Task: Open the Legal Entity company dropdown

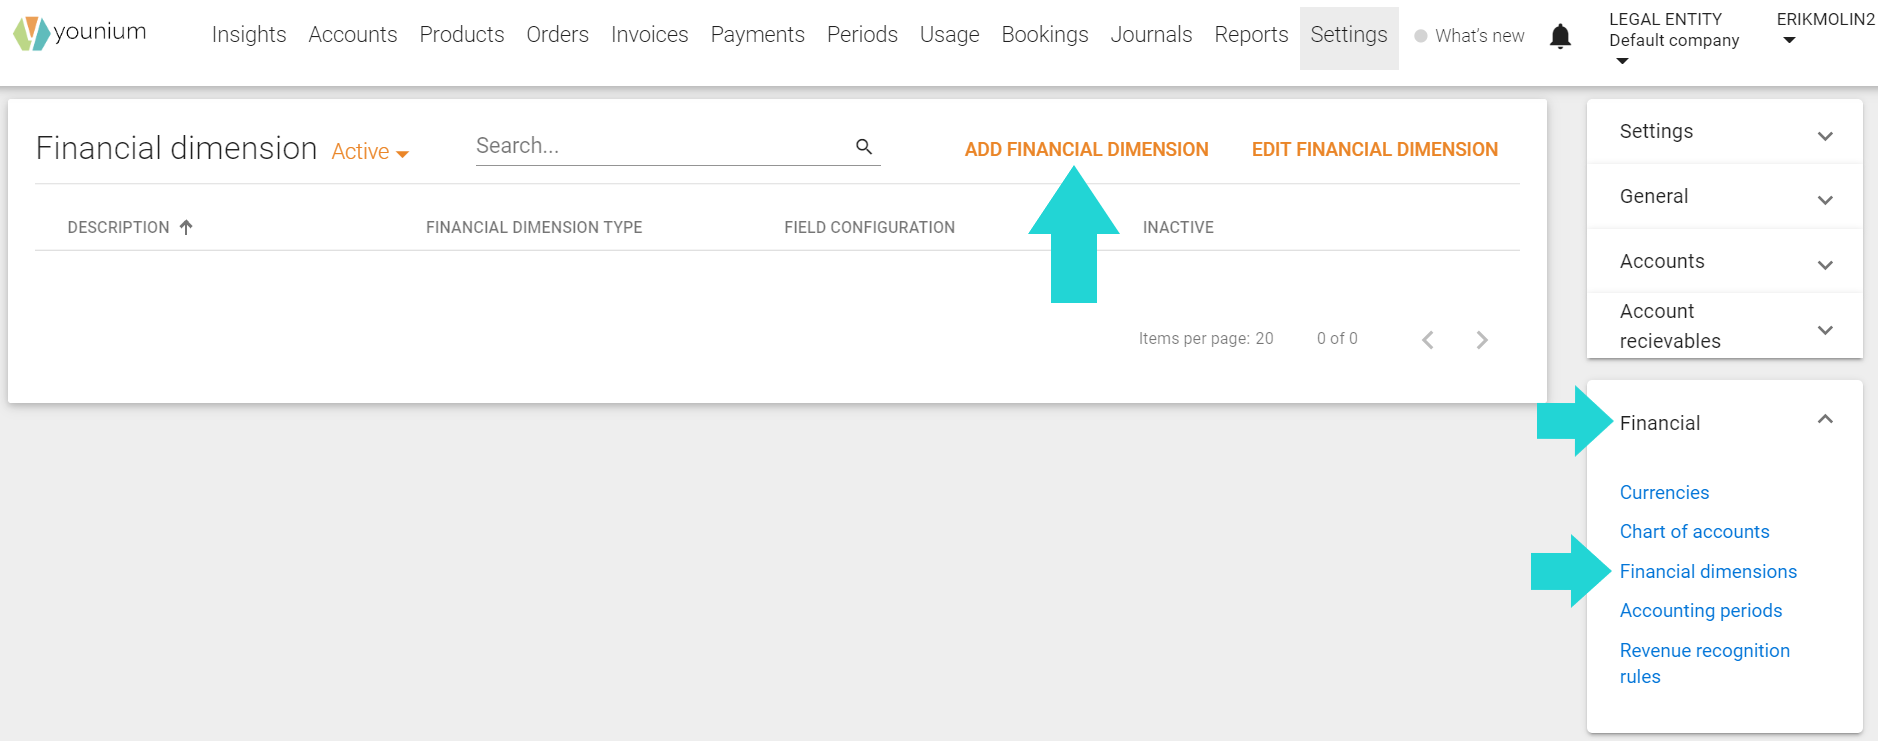Action: (x=1674, y=40)
